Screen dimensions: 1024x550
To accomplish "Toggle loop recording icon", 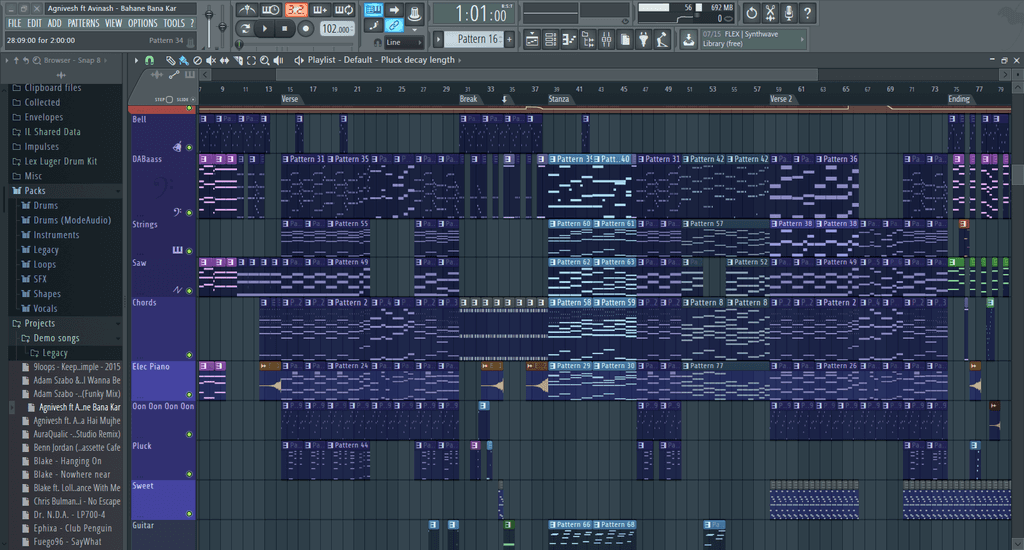I will pos(344,10).
